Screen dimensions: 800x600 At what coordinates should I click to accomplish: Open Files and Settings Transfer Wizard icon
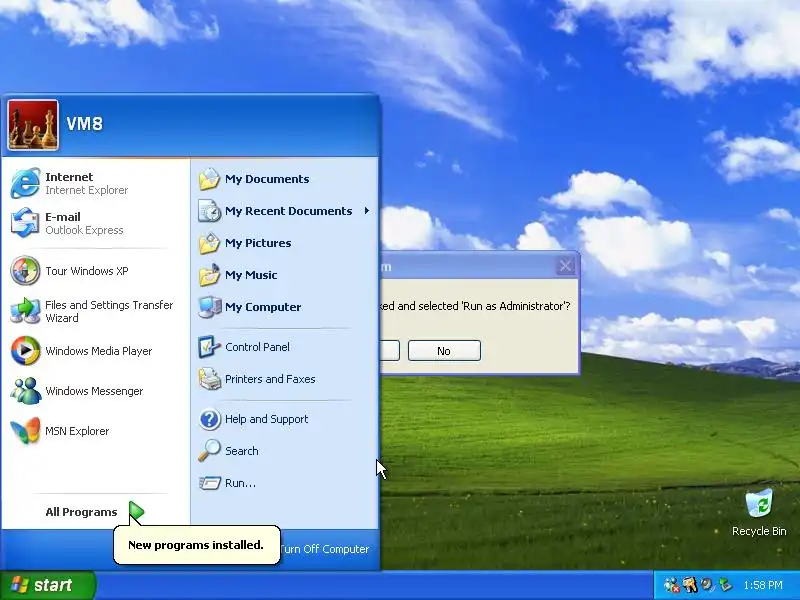(x=25, y=311)
